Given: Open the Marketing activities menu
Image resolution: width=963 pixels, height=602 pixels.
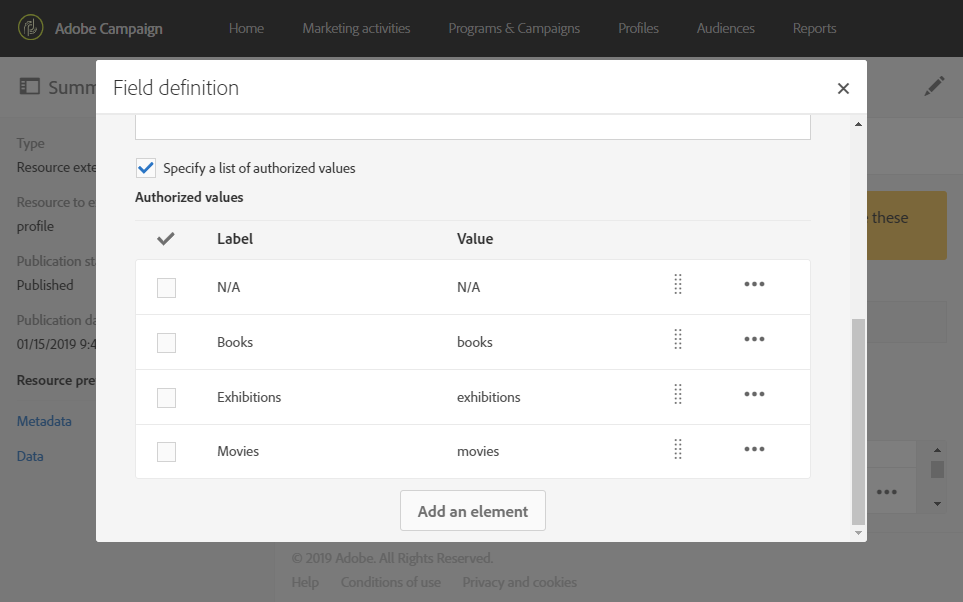Looking at the screenshot, I should pyautogui.click(x=356, y=28).
